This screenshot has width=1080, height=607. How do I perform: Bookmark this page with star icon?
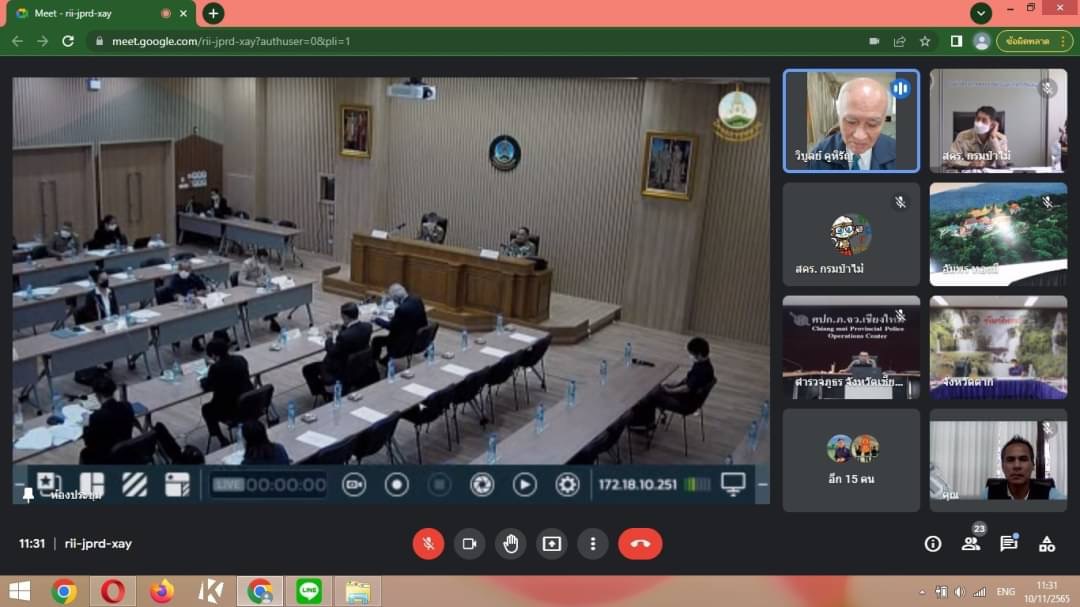click(x=925, y=41)
